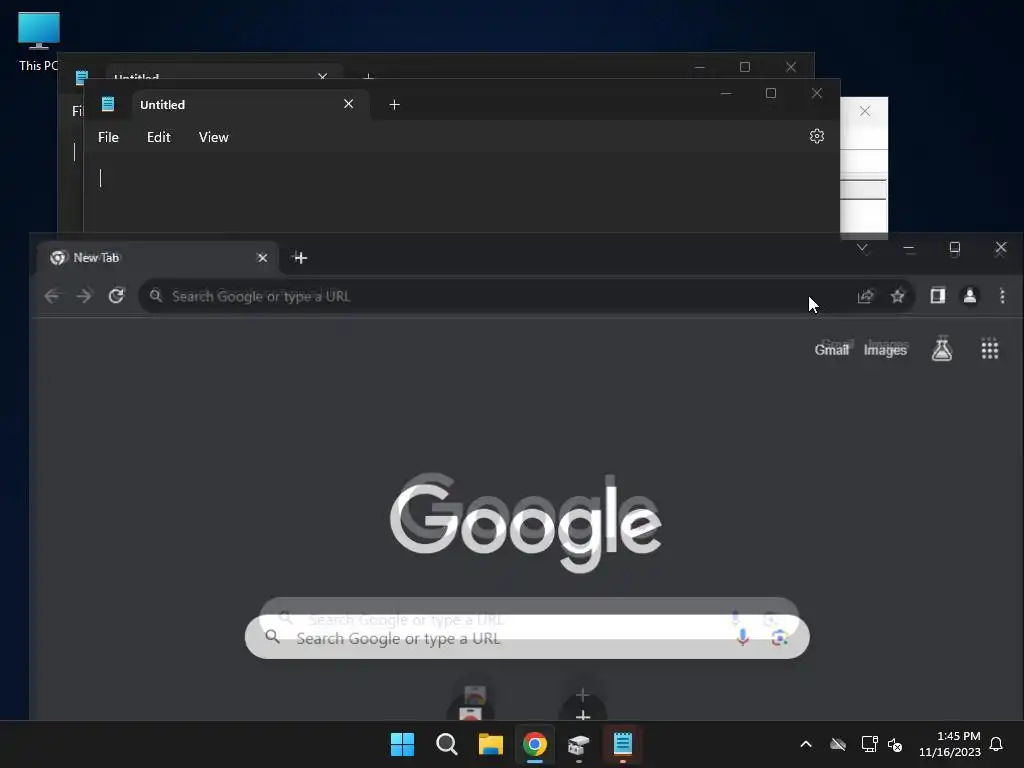1024x768 pixels.
Task: Go back in Chrome
Action: (52, 296)
